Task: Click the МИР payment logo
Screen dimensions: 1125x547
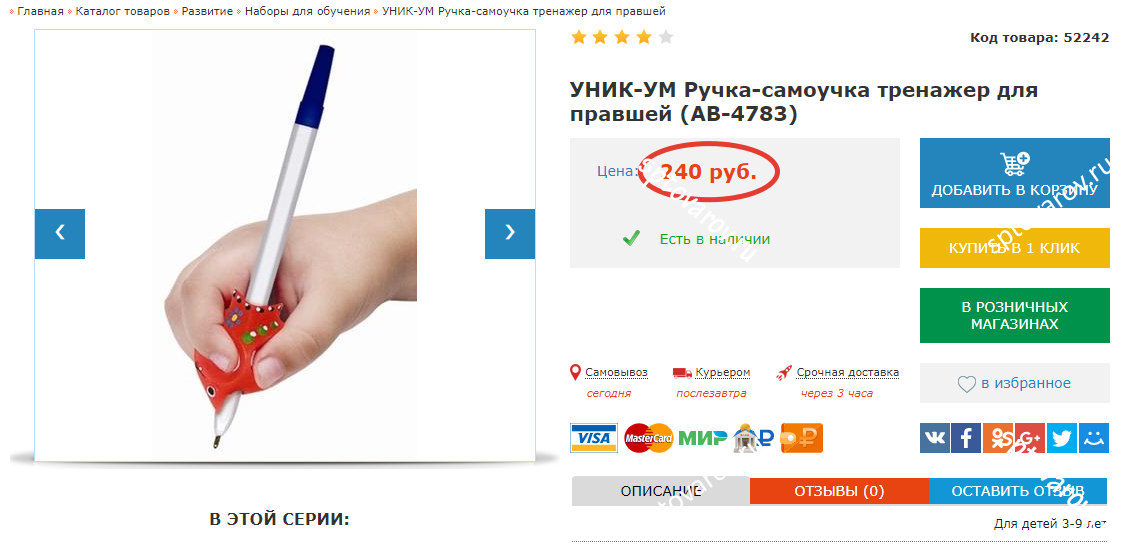Action: pyautogui.click(x=703, y=438)
